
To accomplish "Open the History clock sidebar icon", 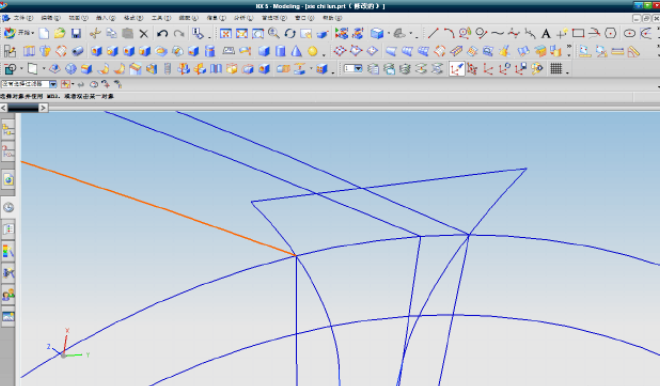I will click(8, 207).
